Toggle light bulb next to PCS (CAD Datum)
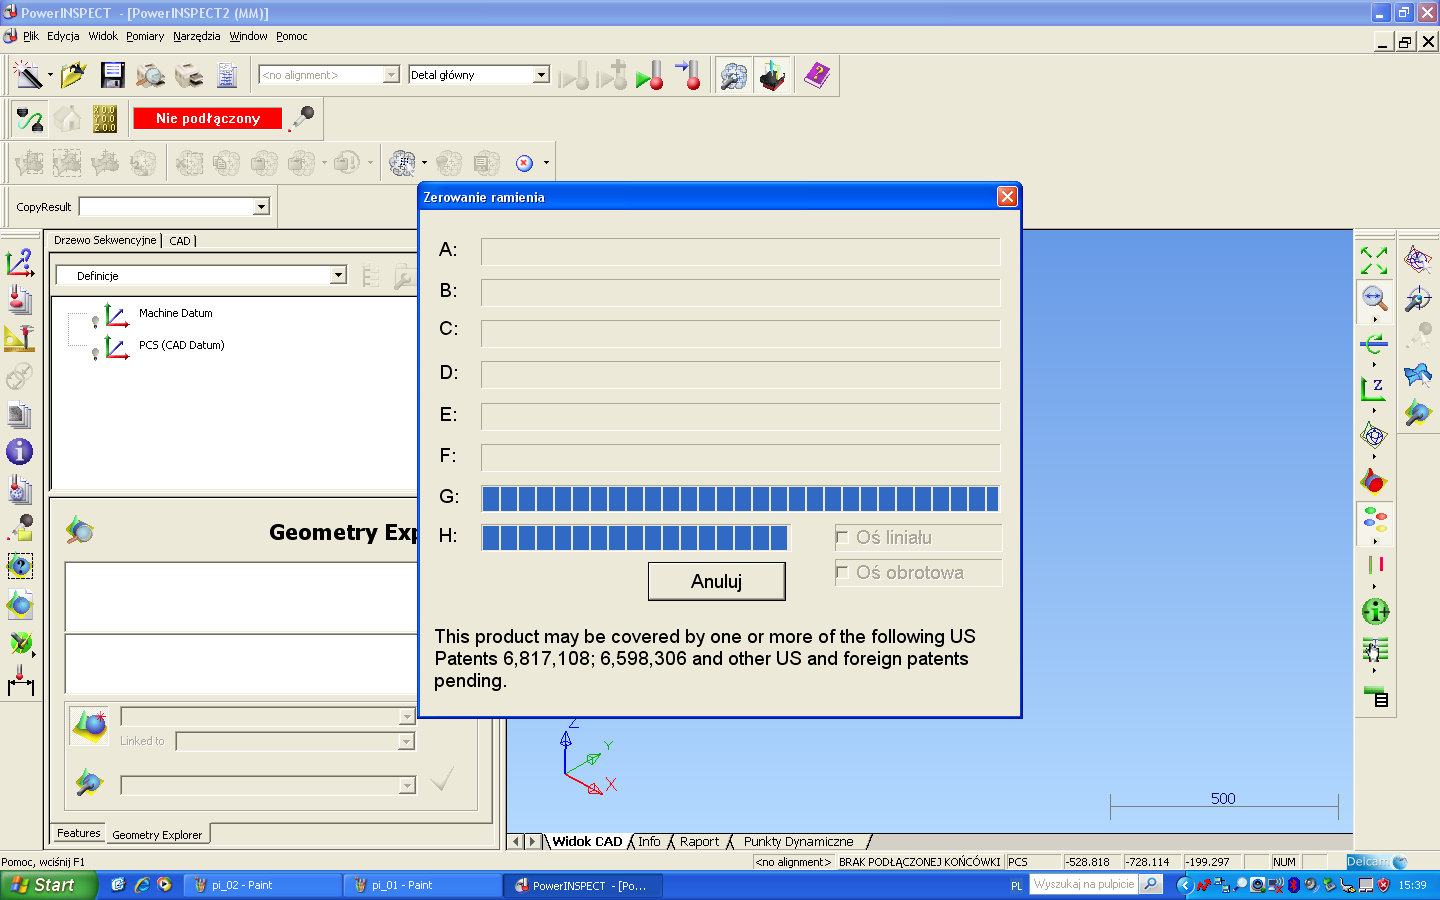The height and width of the screenshot is (900, 1440). (x=95, y=353)
